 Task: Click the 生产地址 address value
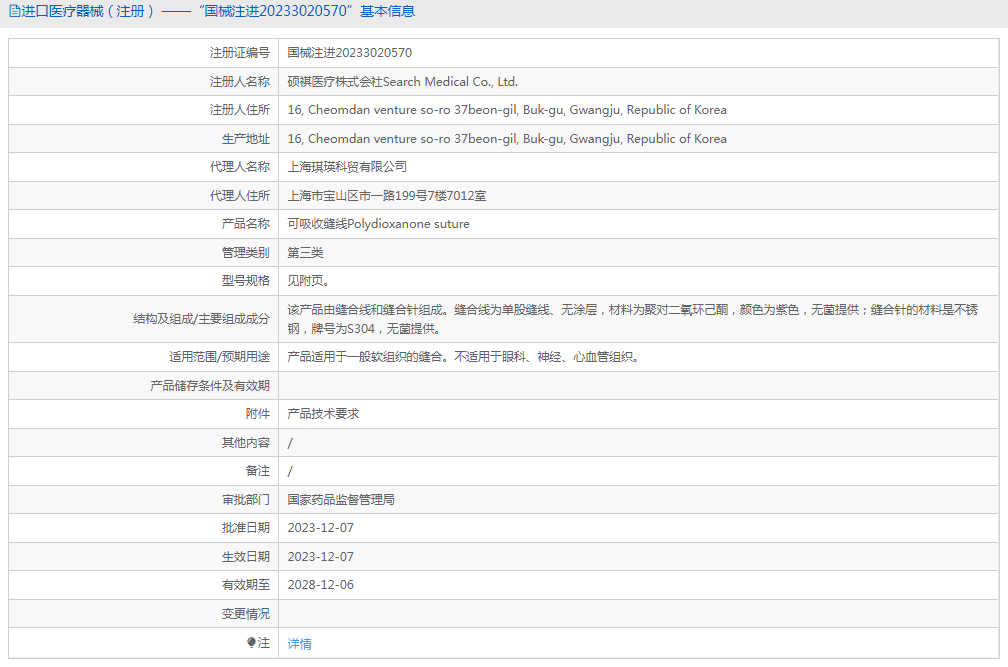pyautogui.click(x=507, y=139)
